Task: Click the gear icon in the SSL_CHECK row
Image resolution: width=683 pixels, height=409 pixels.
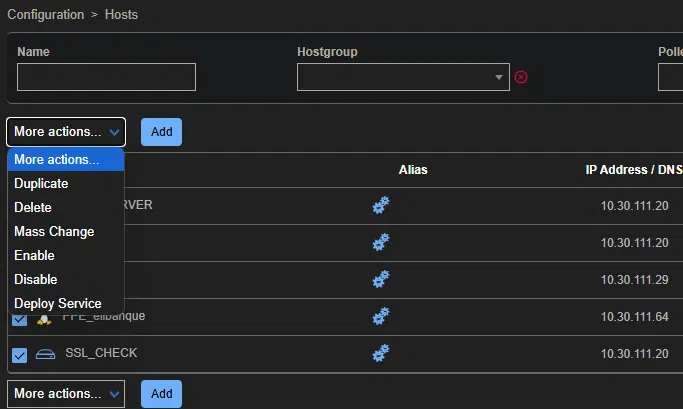Action: pos(380,353)
